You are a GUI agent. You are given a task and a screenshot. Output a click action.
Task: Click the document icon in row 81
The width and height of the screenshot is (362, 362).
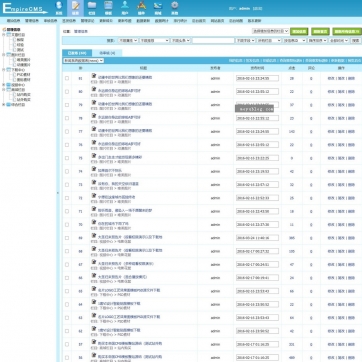(94, 76)
